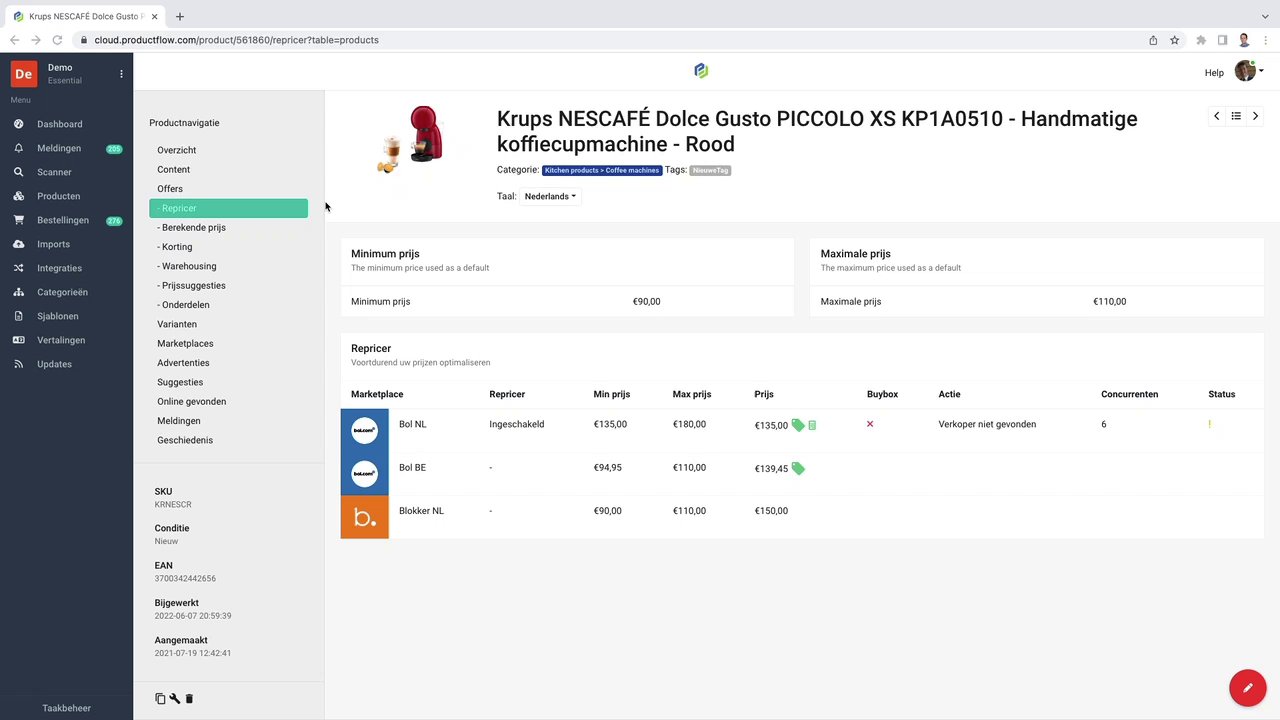The width and height of the screenshot is (1280, 720).
Task: Open the Taal Nederlands language dropdown
Action: [x=550, y=196]
